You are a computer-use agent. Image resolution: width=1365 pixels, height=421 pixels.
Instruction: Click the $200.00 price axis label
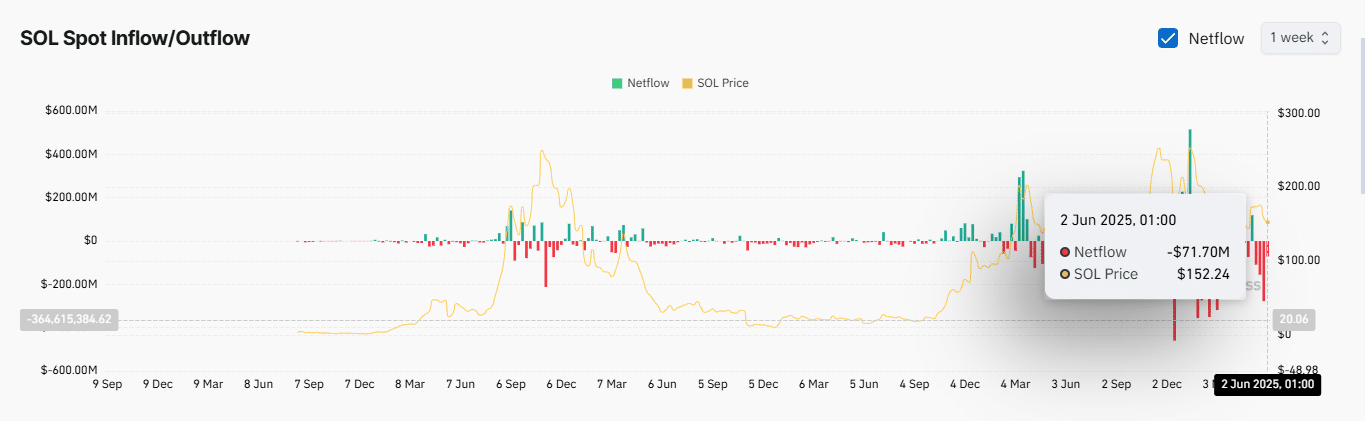click(x=1300, y=186)
